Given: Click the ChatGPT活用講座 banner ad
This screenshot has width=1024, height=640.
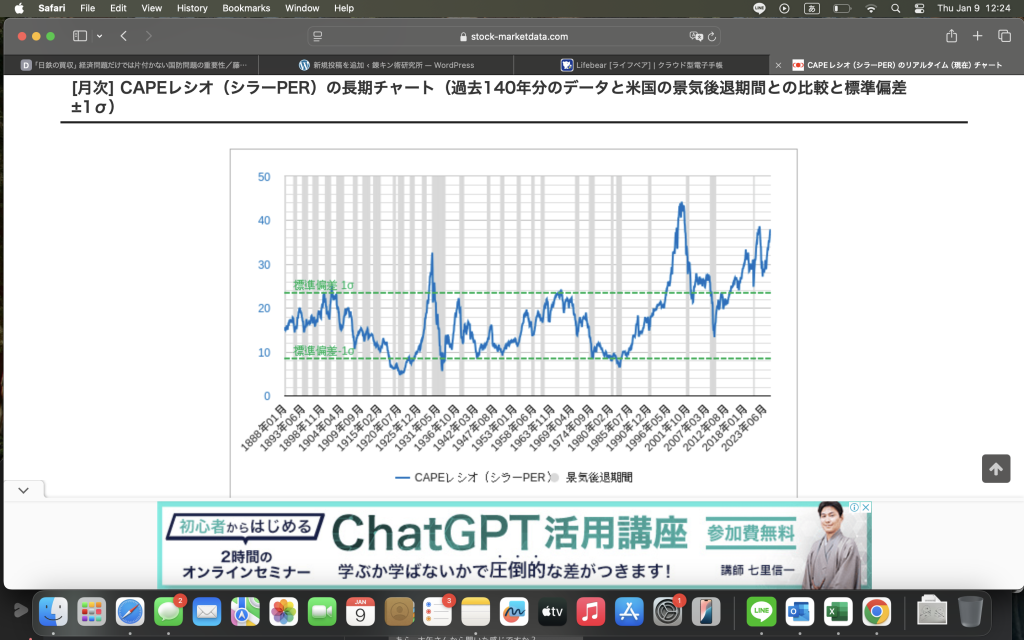Looking at the screenshot, I should tap(514, 545).
